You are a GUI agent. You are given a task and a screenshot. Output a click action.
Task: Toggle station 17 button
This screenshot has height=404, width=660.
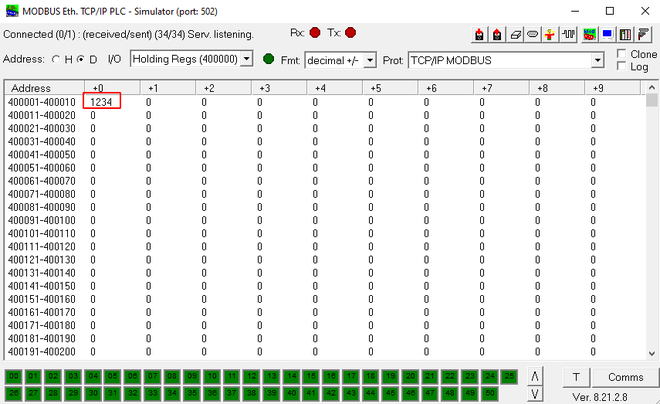point(351,376)
